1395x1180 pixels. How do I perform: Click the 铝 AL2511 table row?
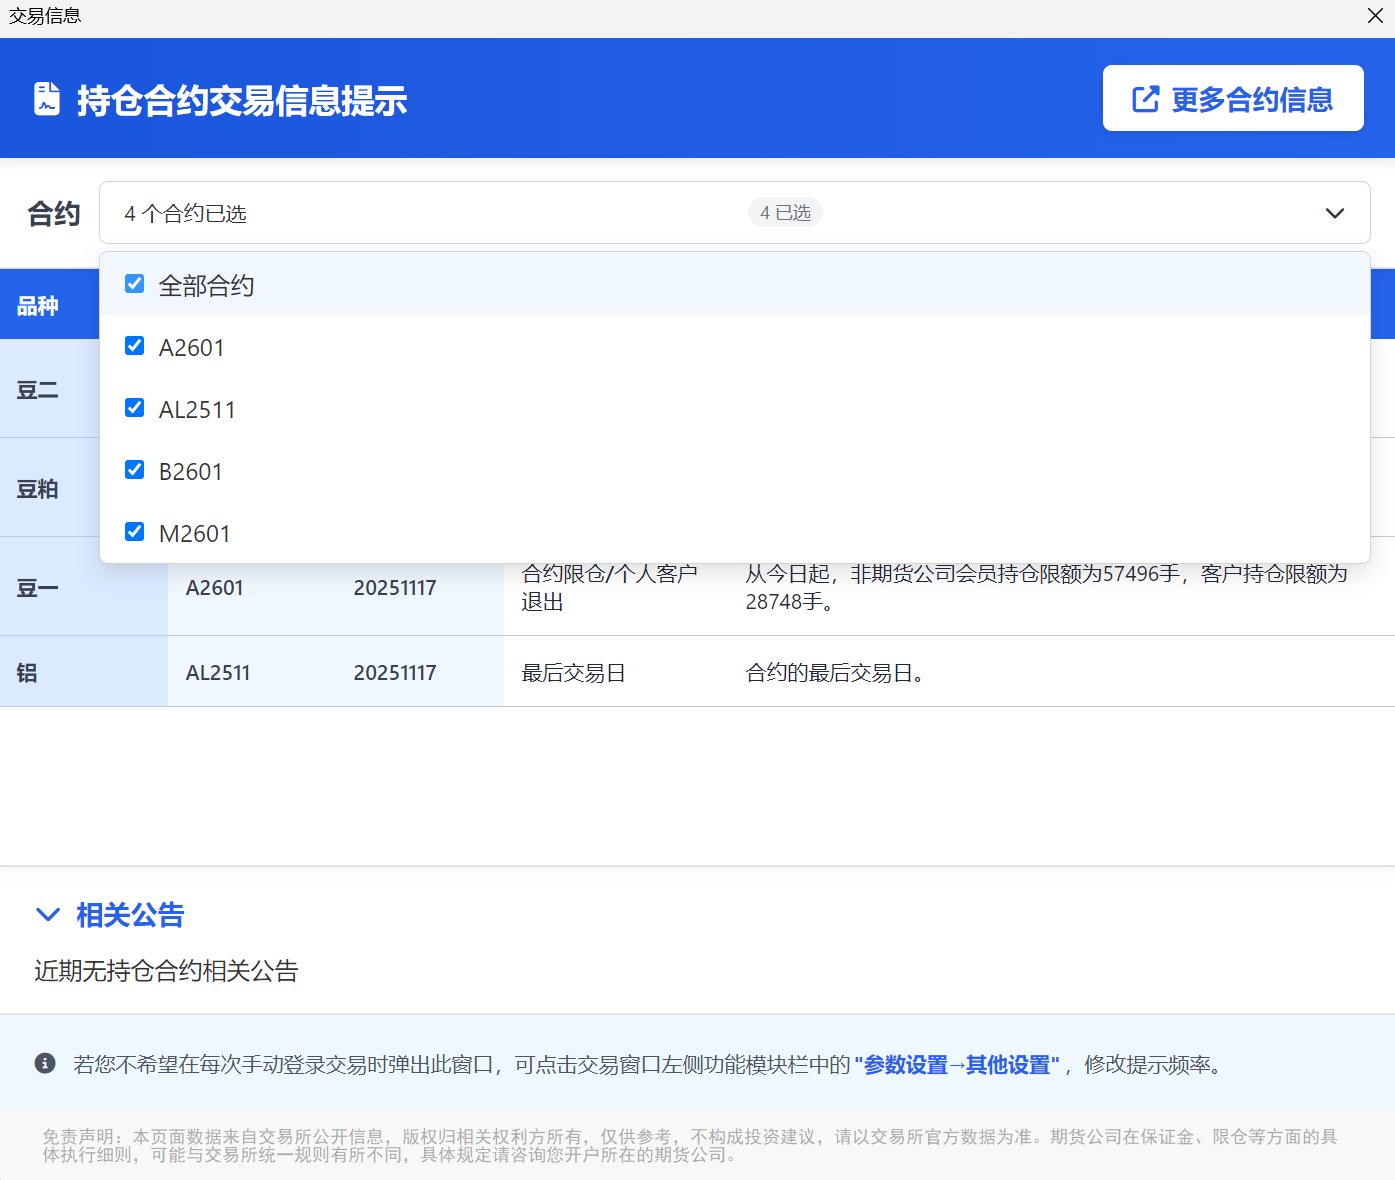(x=217, y=673)
